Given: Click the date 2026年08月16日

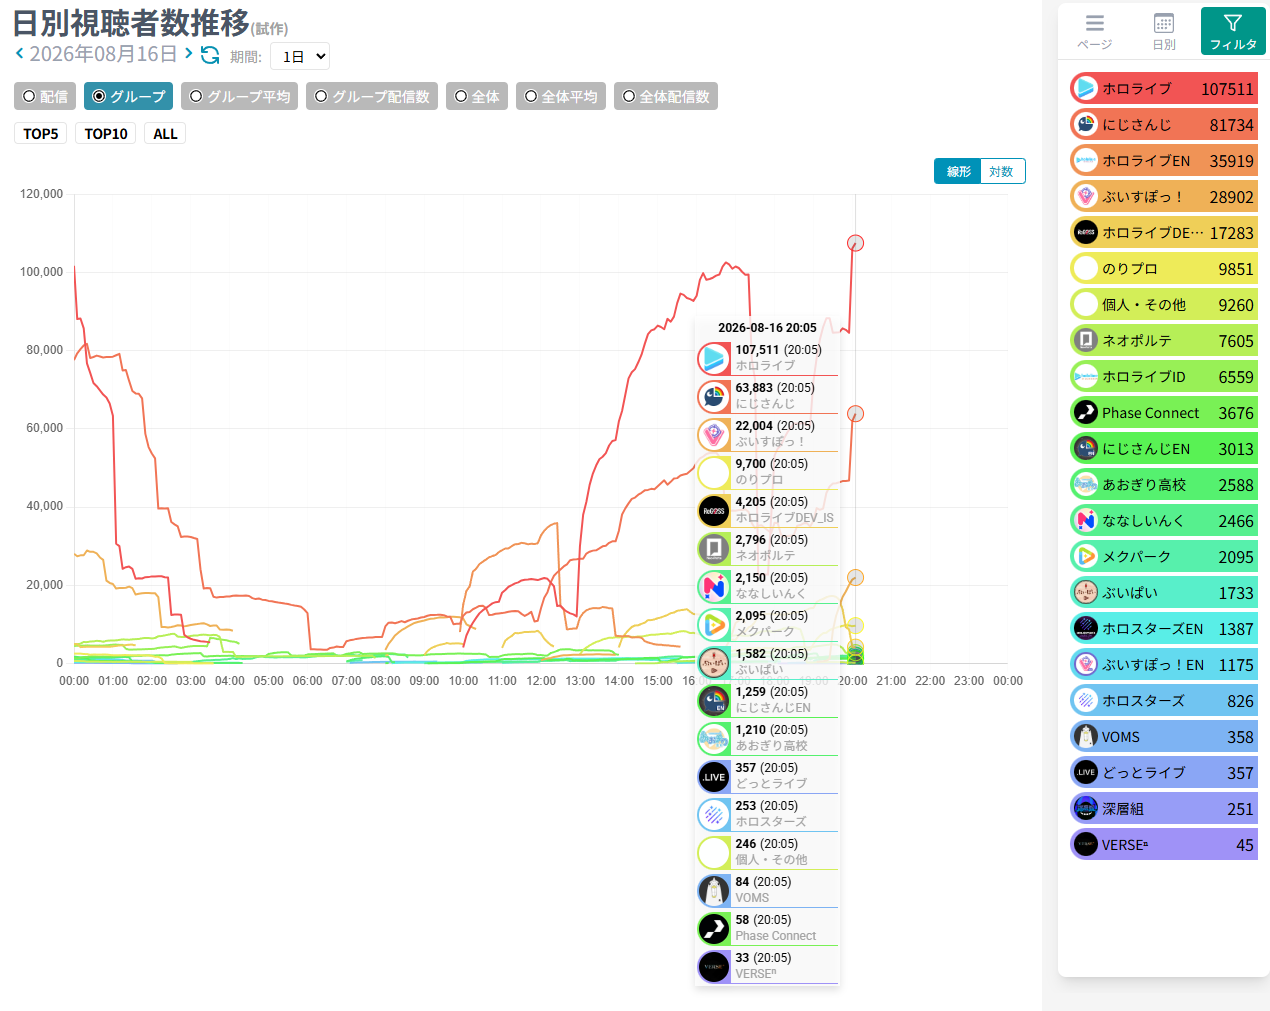Looking at the screenshot, I should [x=103, y=54].
